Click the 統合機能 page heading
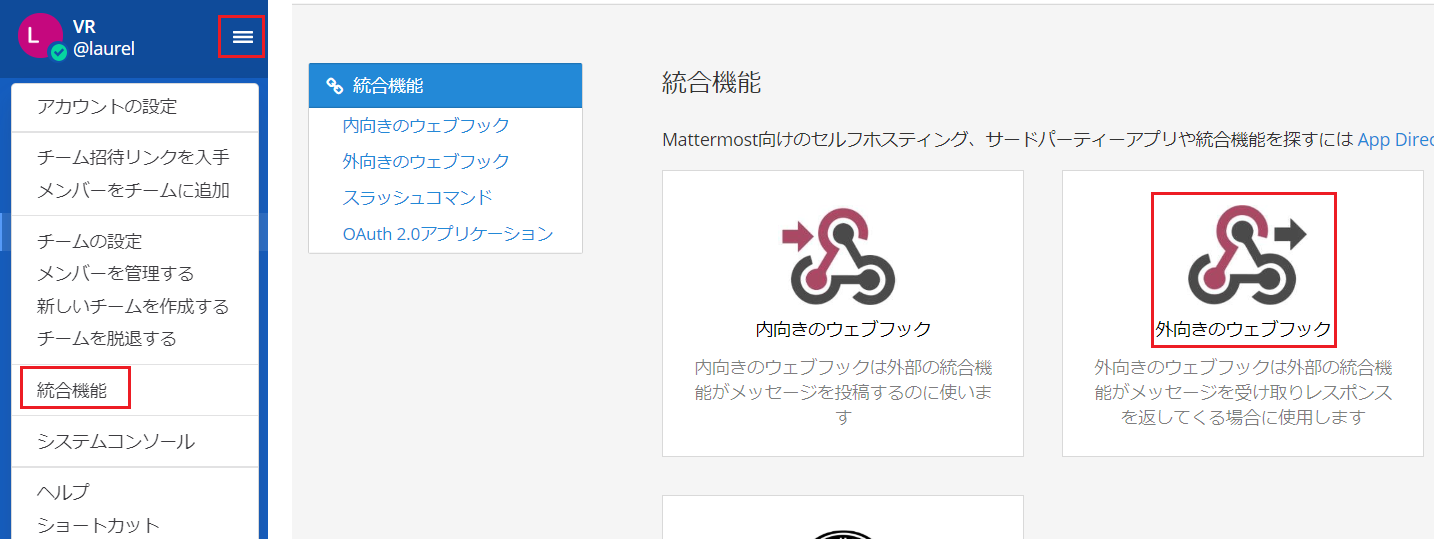 [x=711, y=83]
